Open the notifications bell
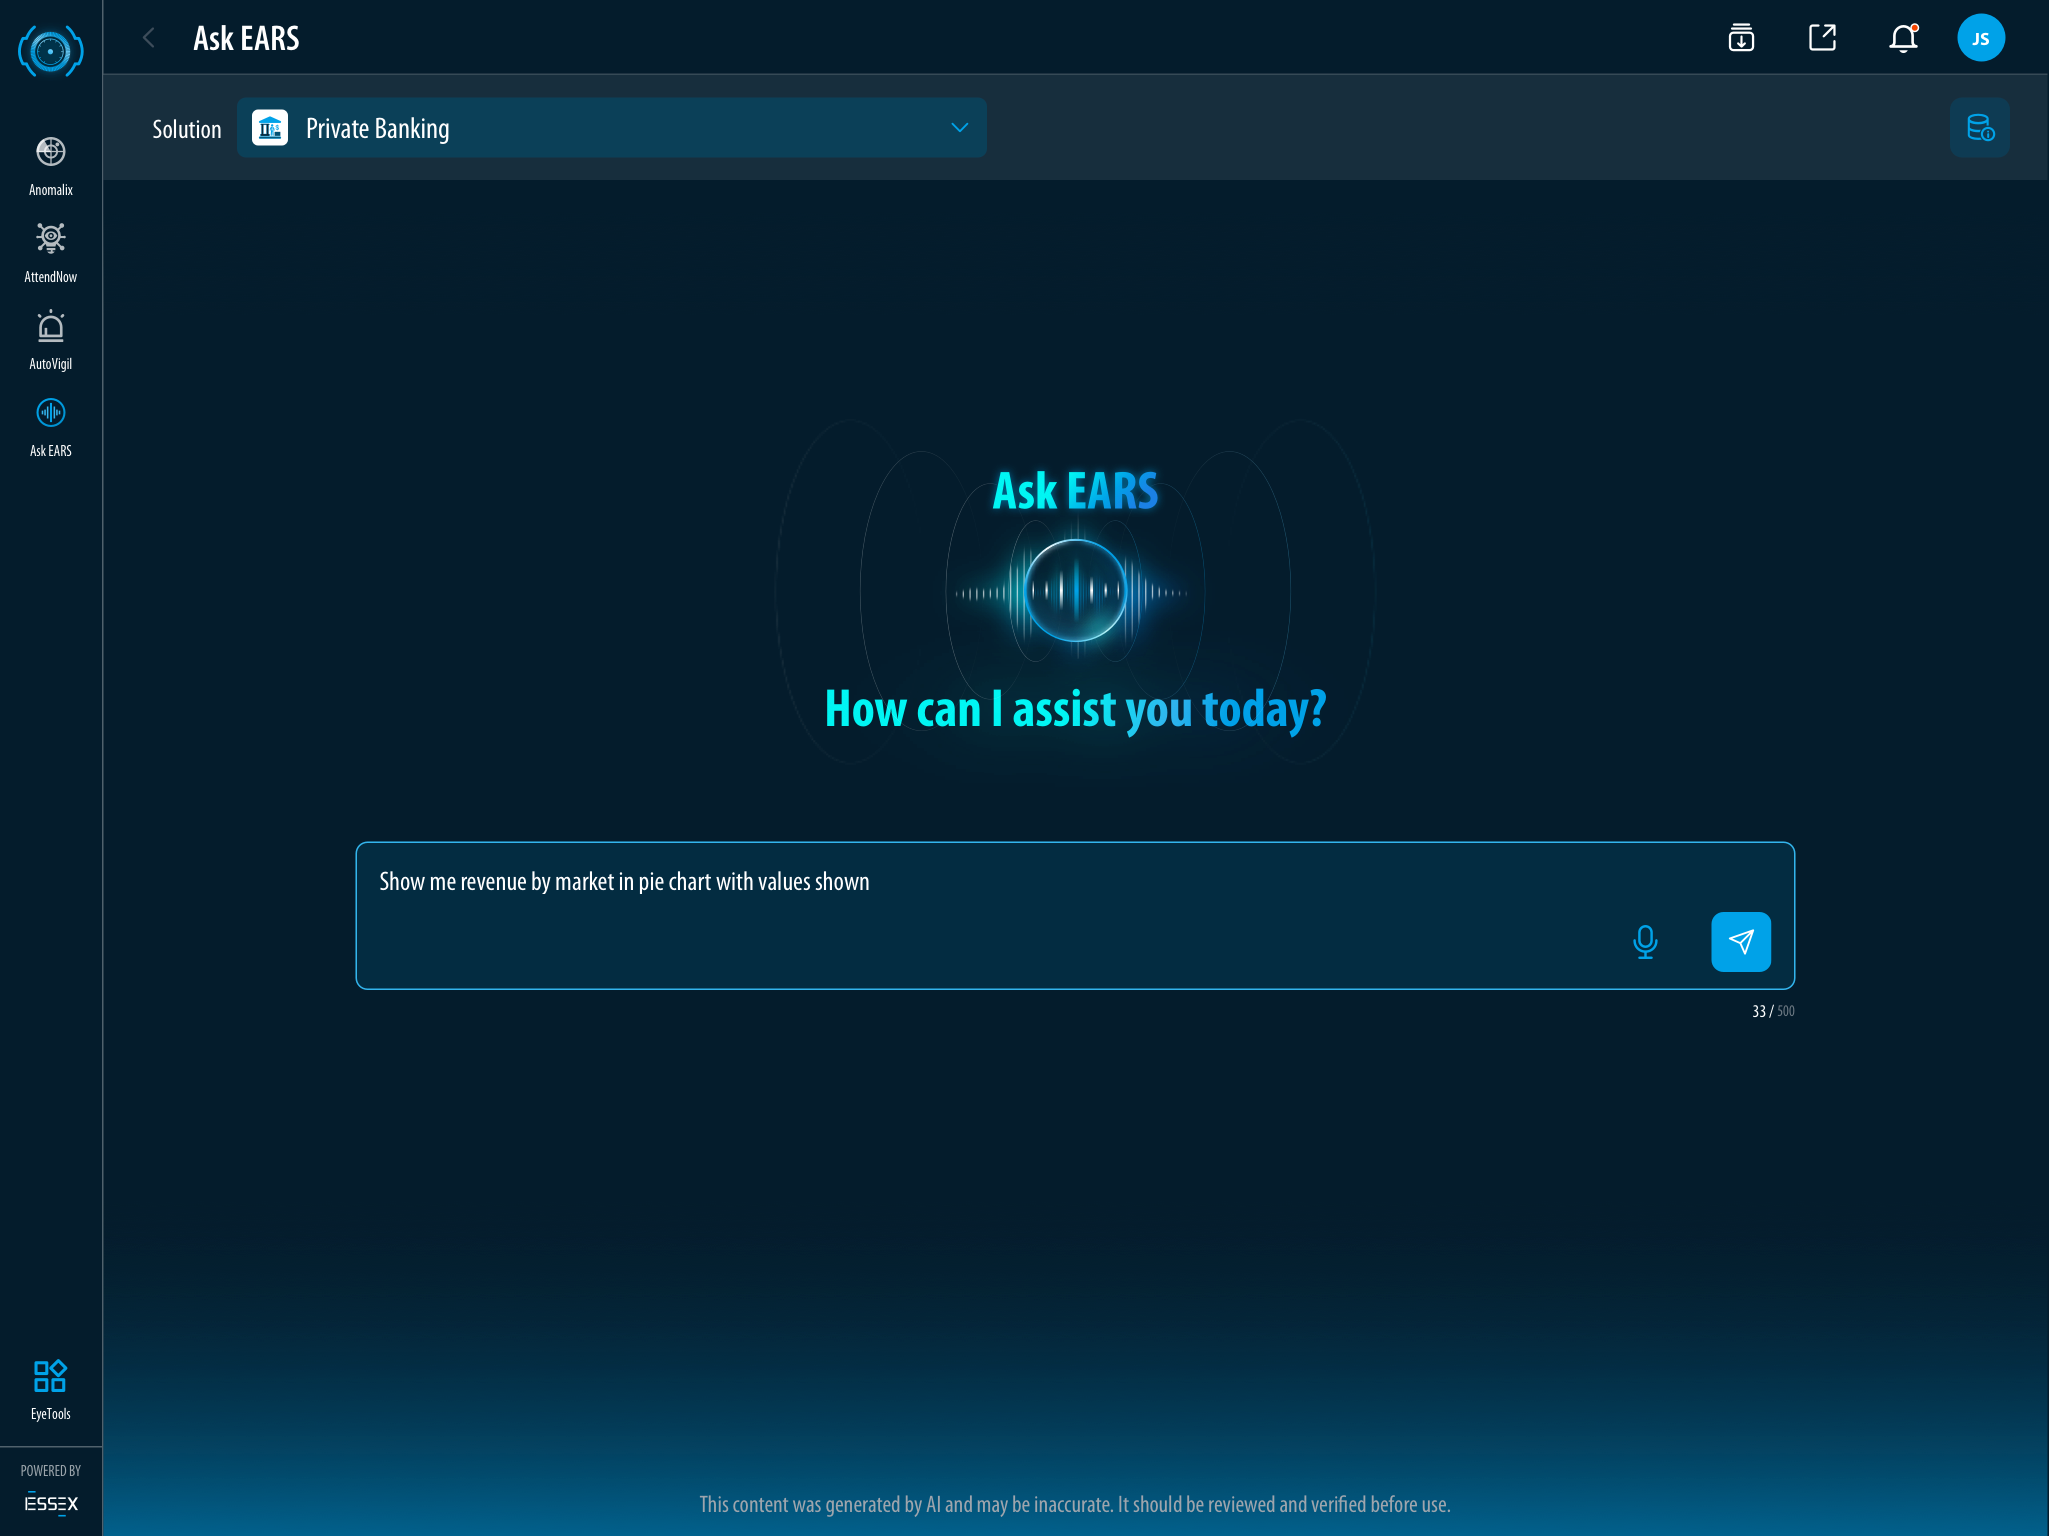This screenshot has width=2049, height=1536. (1903, 38)
